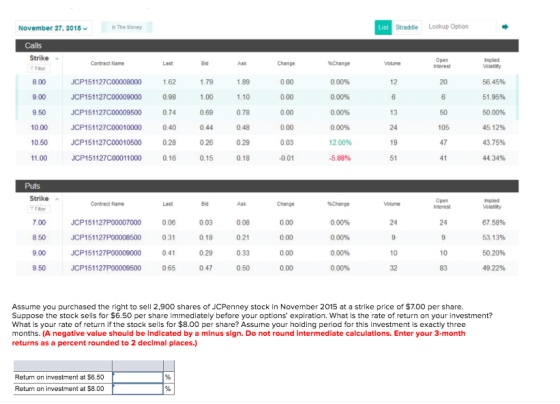Click the Lookup Option search field
The width and height of the screenshot is (560, 404).
pyautogui.click(x=461, y=27)
